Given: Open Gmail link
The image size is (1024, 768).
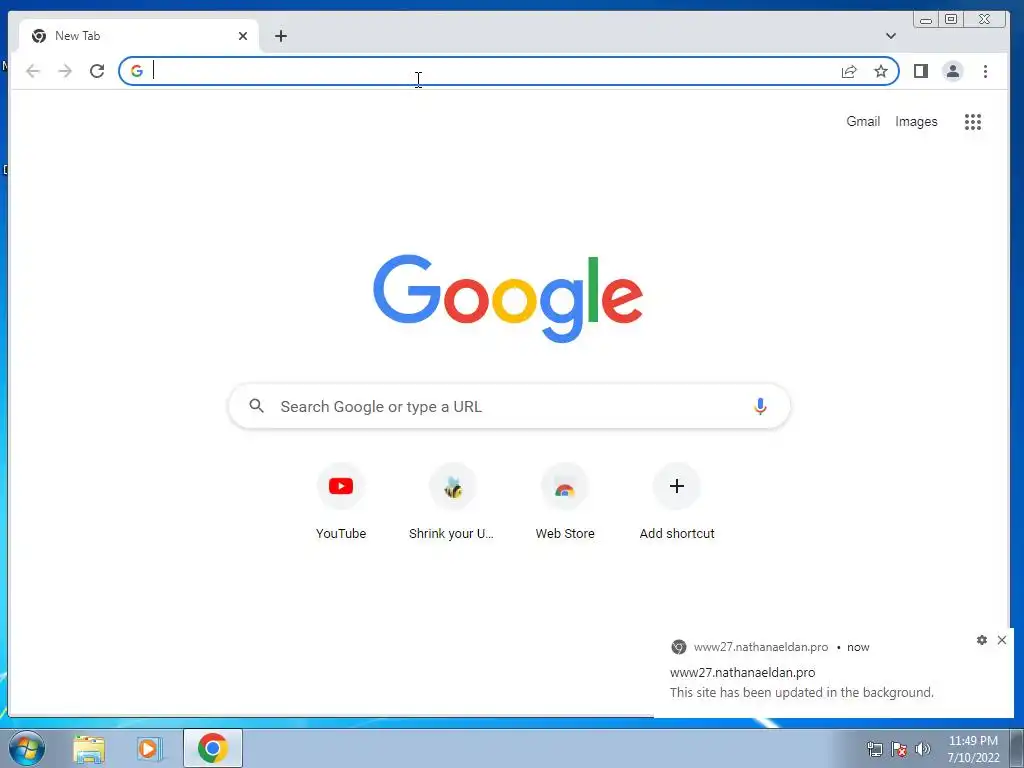Looking at the screenshot, I should point(863,121).
